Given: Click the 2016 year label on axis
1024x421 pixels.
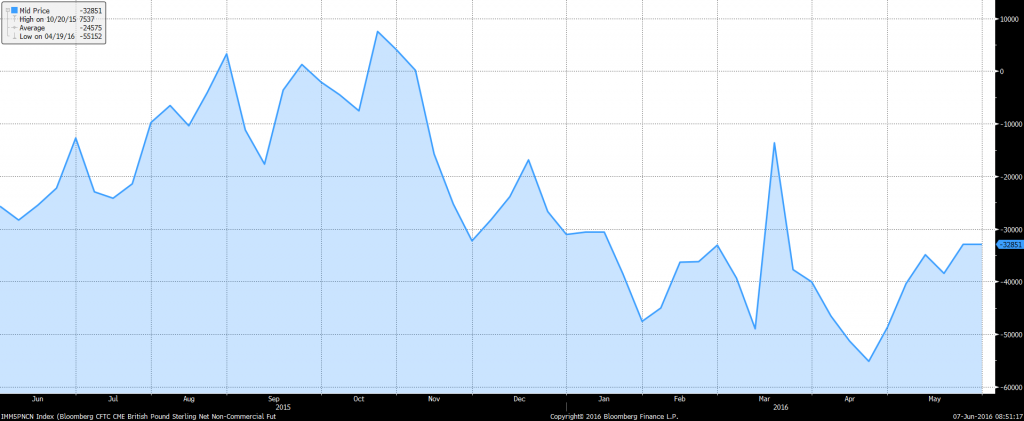Looking at the screenshot, I should click(x=780, y=406).
